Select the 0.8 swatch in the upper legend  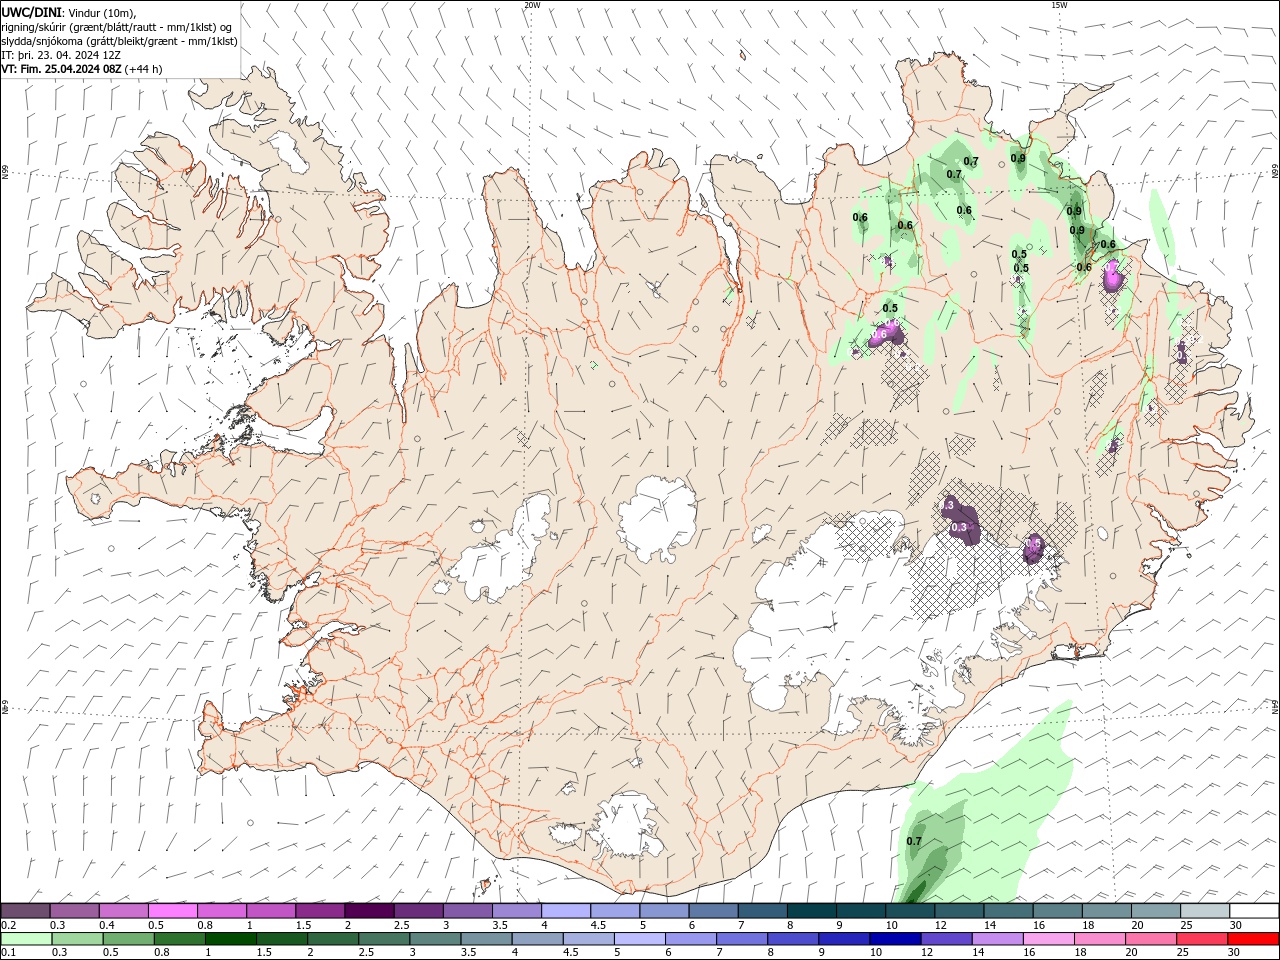coord(221,911)
